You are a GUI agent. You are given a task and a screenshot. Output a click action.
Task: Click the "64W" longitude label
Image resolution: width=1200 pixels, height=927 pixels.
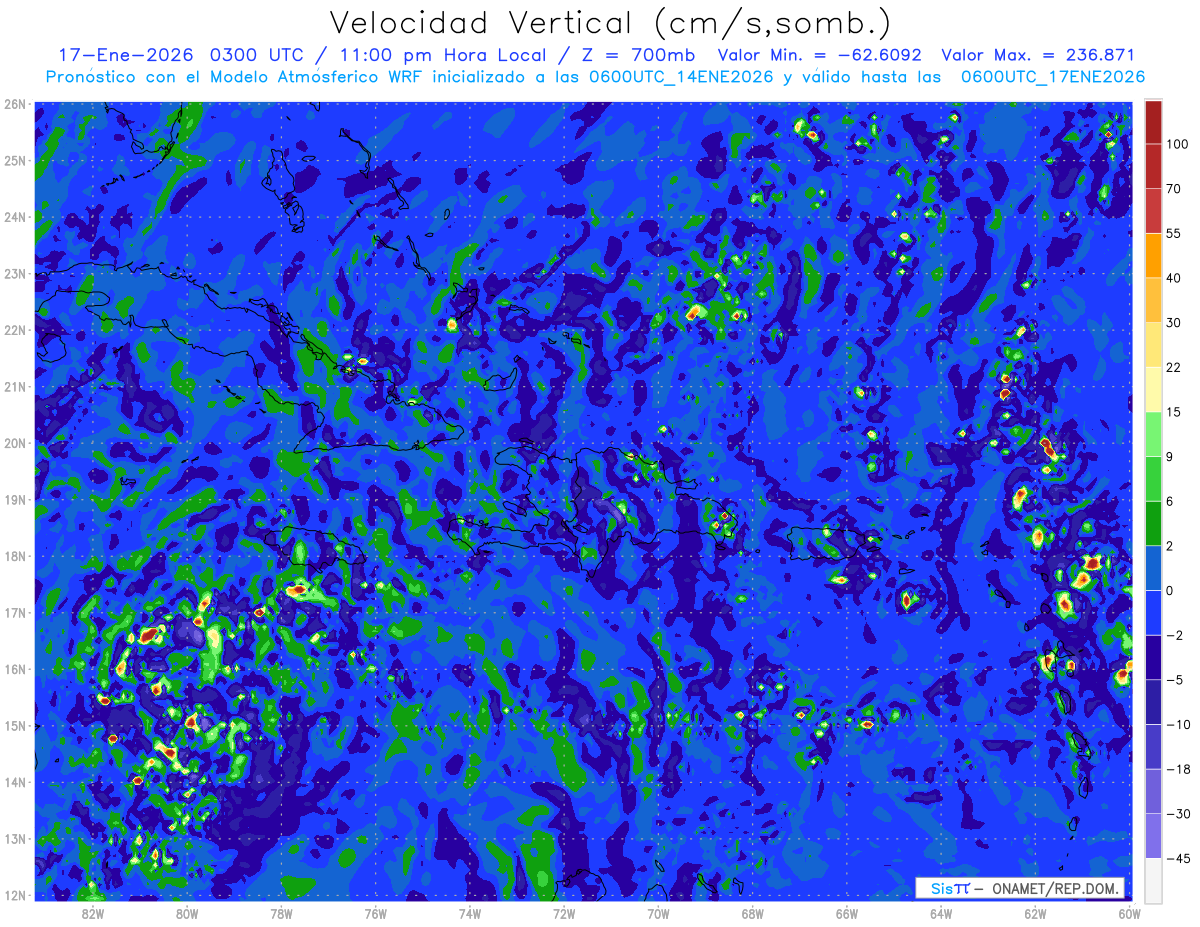(941, 913)
